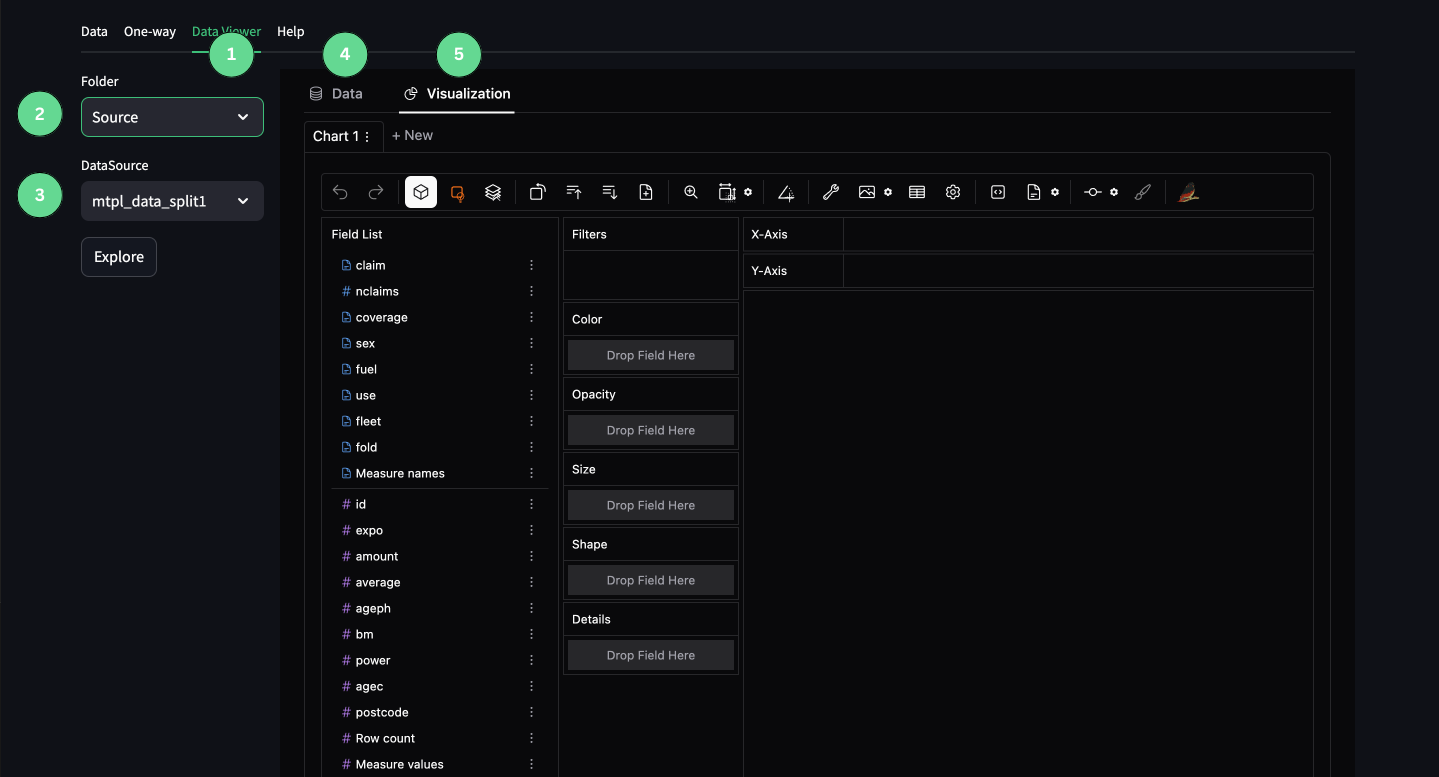1439x777 pixels.
Task: Click the bird logo icon in toolbar
Action: [1188, 192]
